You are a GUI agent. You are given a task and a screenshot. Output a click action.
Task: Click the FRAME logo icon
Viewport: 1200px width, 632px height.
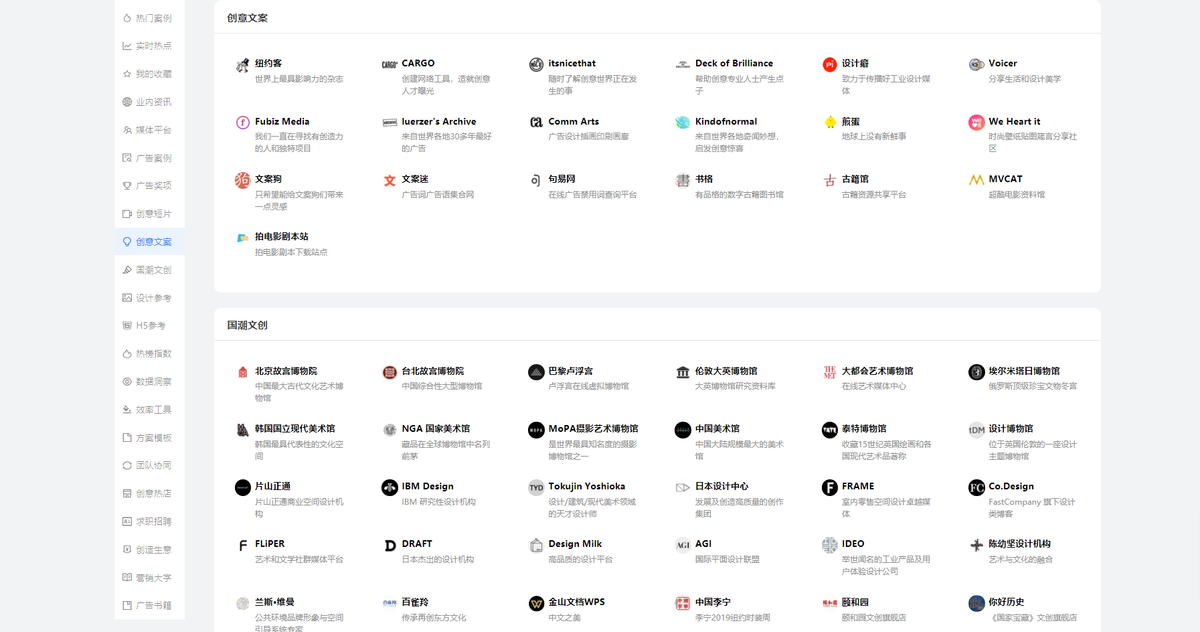(x=830, y=488)
